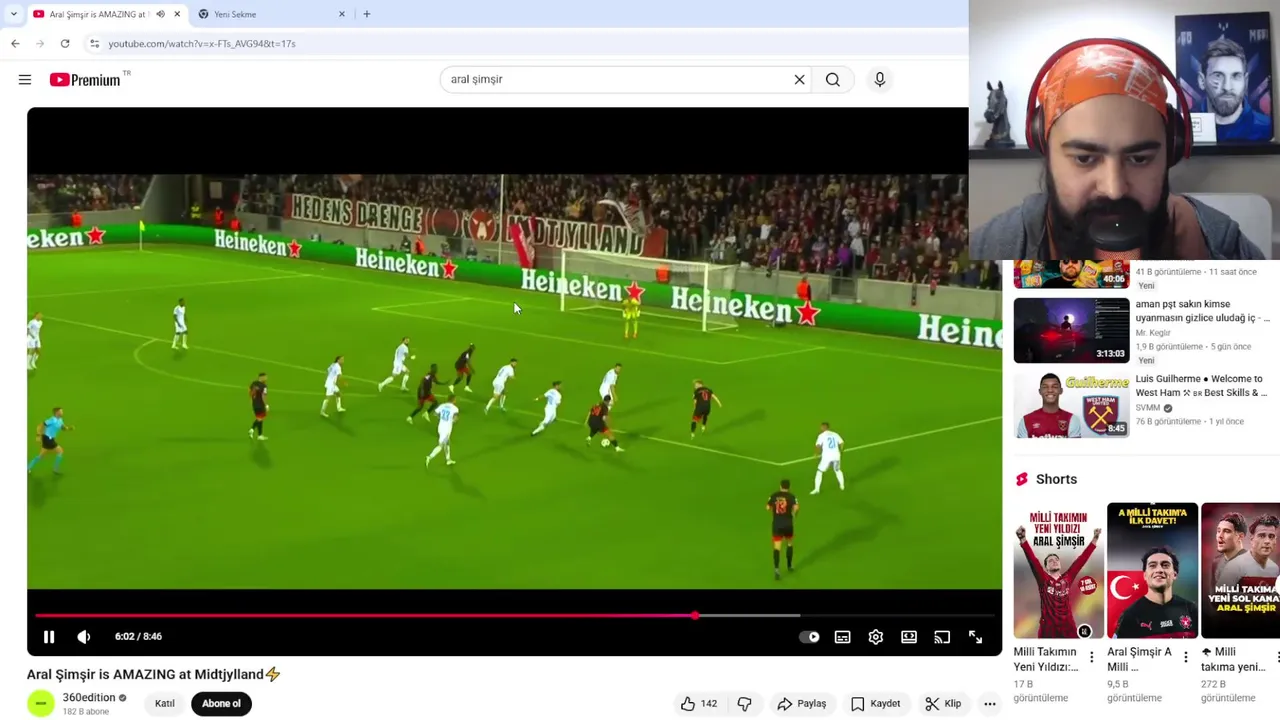Cast video to a TV
Image resolution: width=1280 pixels, height=720 pixels.
pos(942,637)
